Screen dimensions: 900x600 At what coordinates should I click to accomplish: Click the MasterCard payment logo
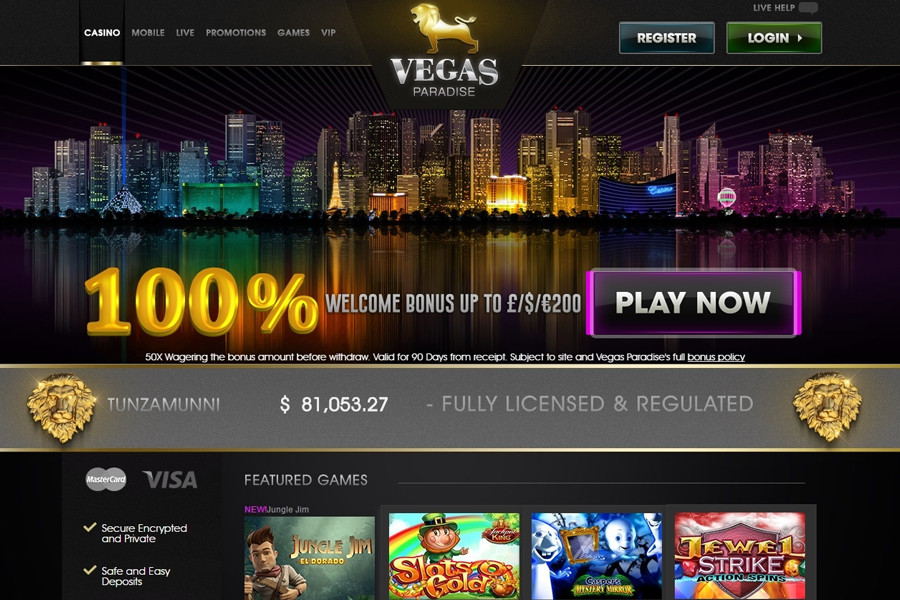pyautogui.click(x=106, y=479)
